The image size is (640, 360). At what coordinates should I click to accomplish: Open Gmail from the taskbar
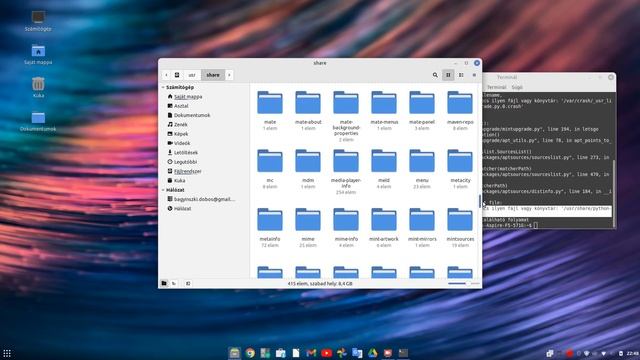[x=311, y=353]
